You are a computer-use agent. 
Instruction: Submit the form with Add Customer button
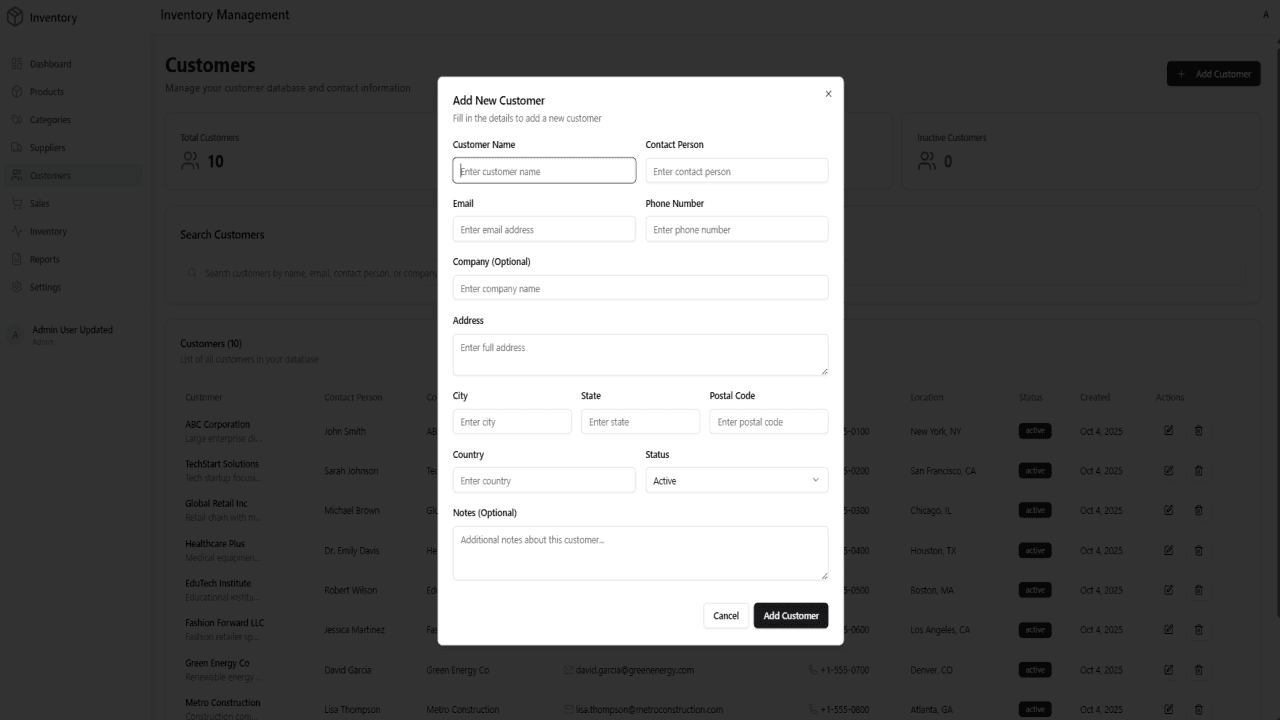coord(791,616)
